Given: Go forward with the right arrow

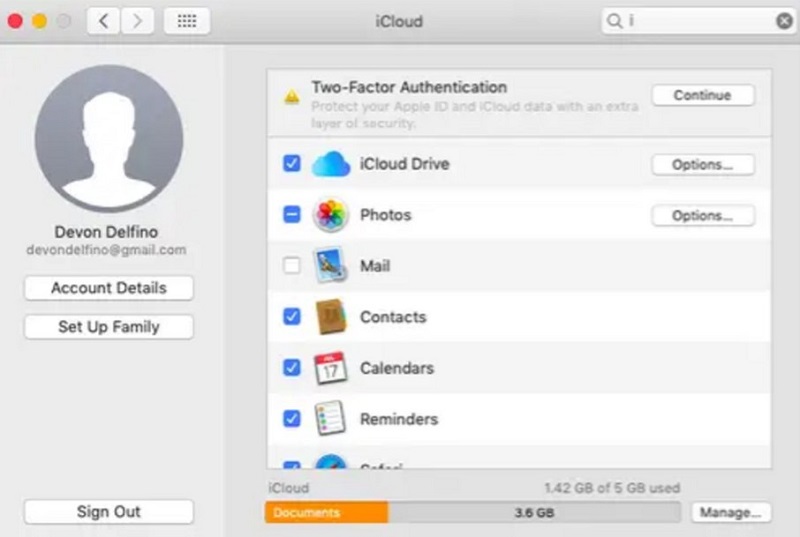Looking at the screenshot, I should click(x=137, y=21).
